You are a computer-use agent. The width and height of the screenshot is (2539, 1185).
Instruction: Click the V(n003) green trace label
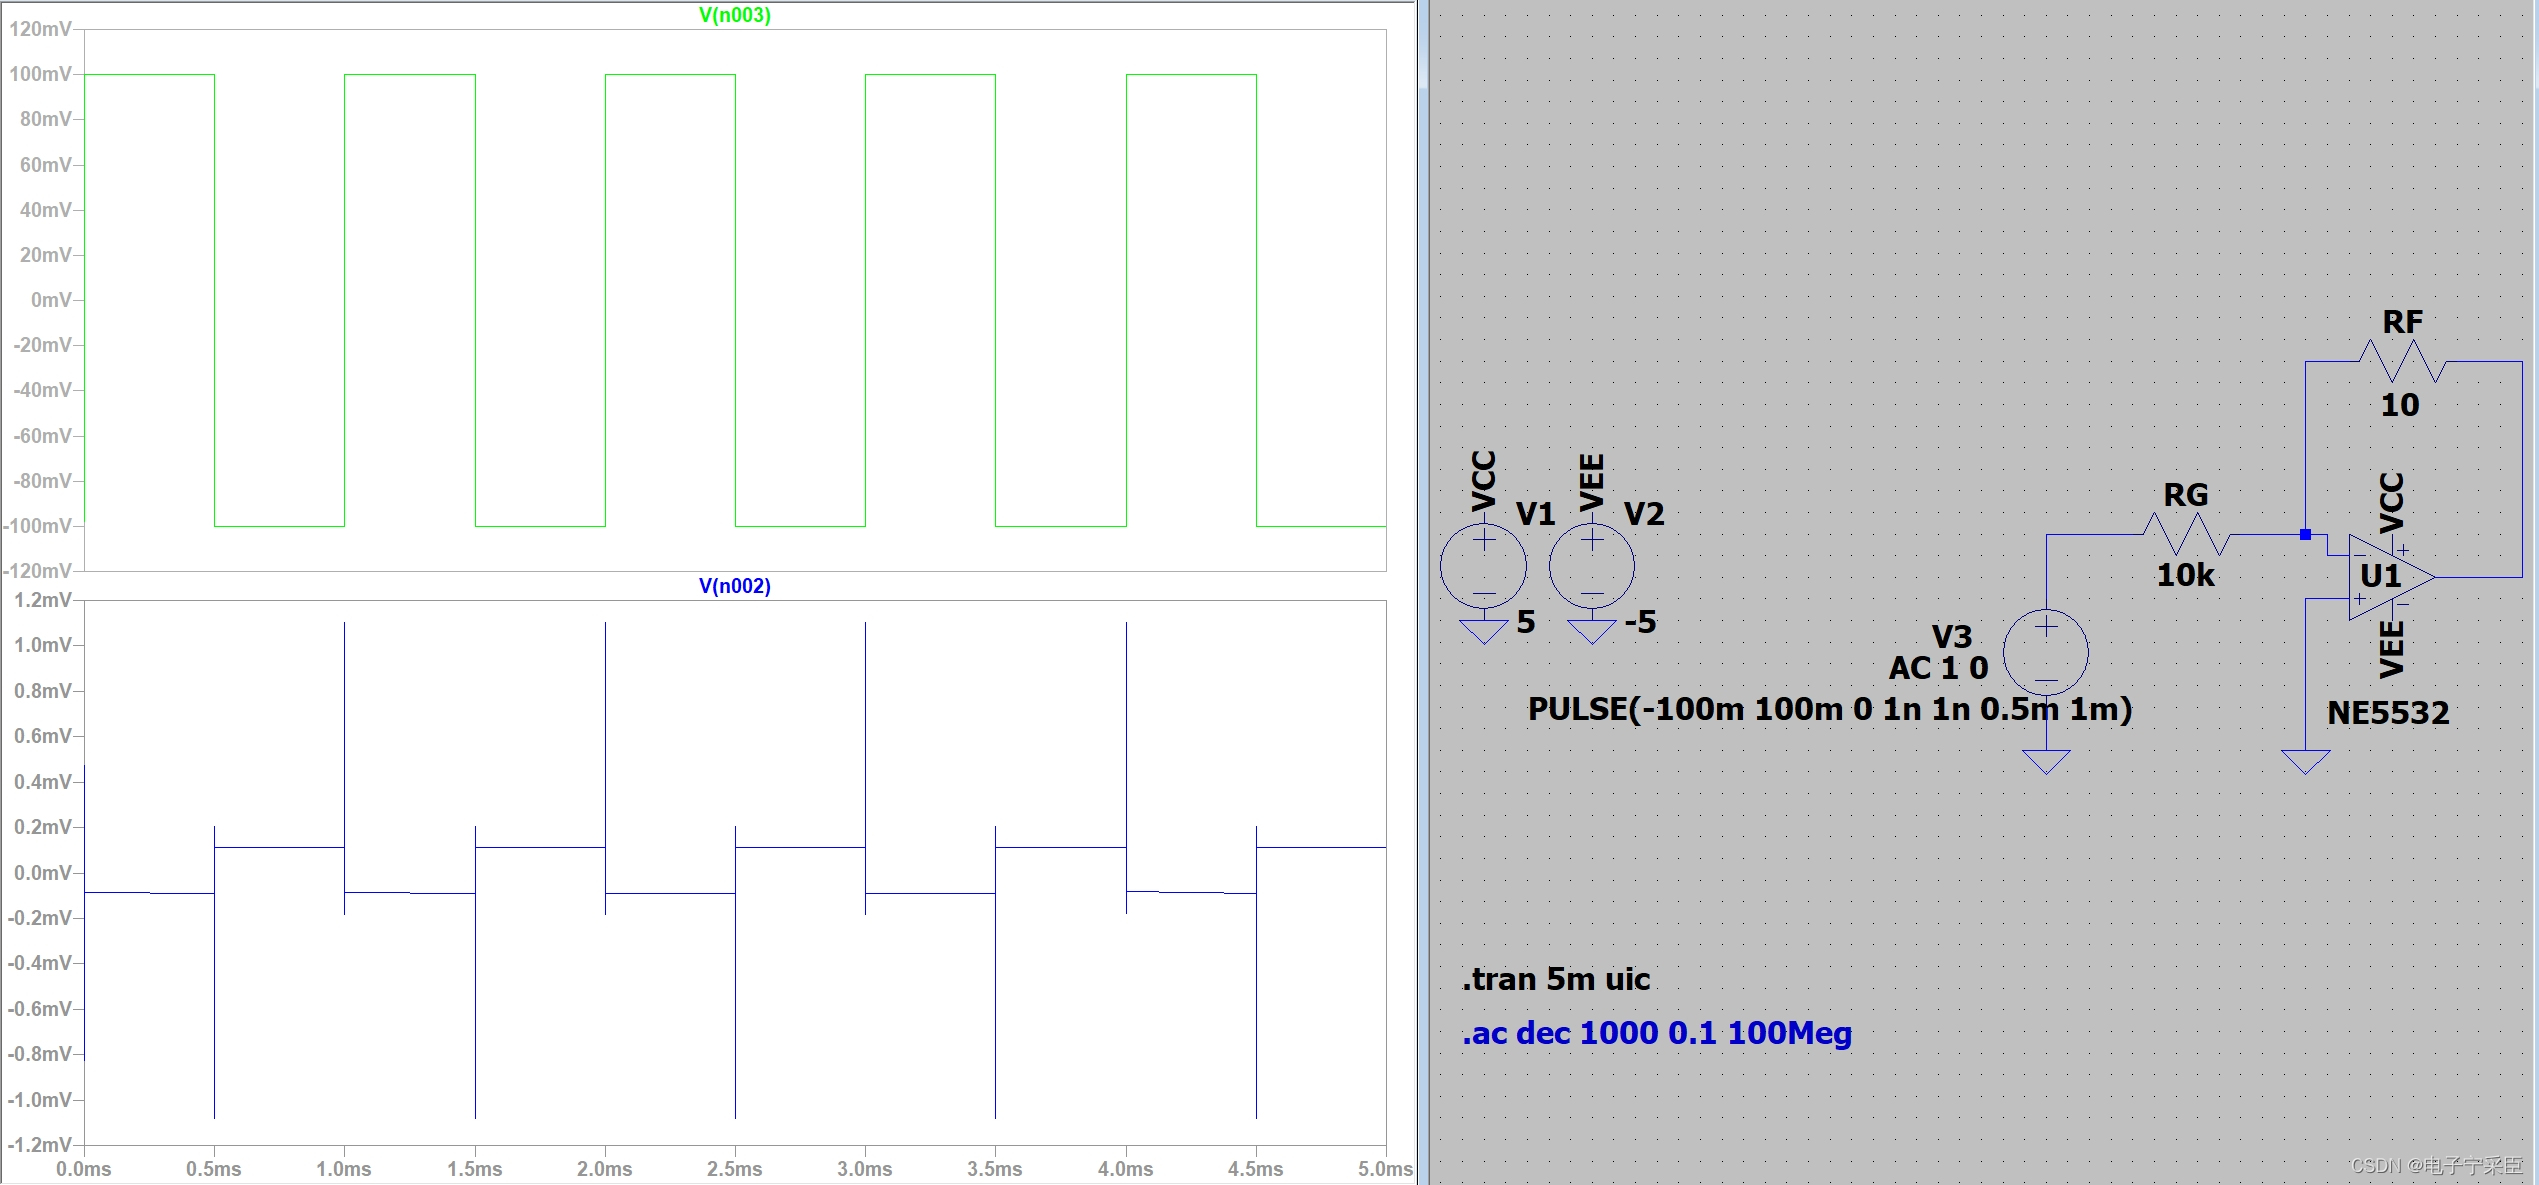click(x=734, y=15)
